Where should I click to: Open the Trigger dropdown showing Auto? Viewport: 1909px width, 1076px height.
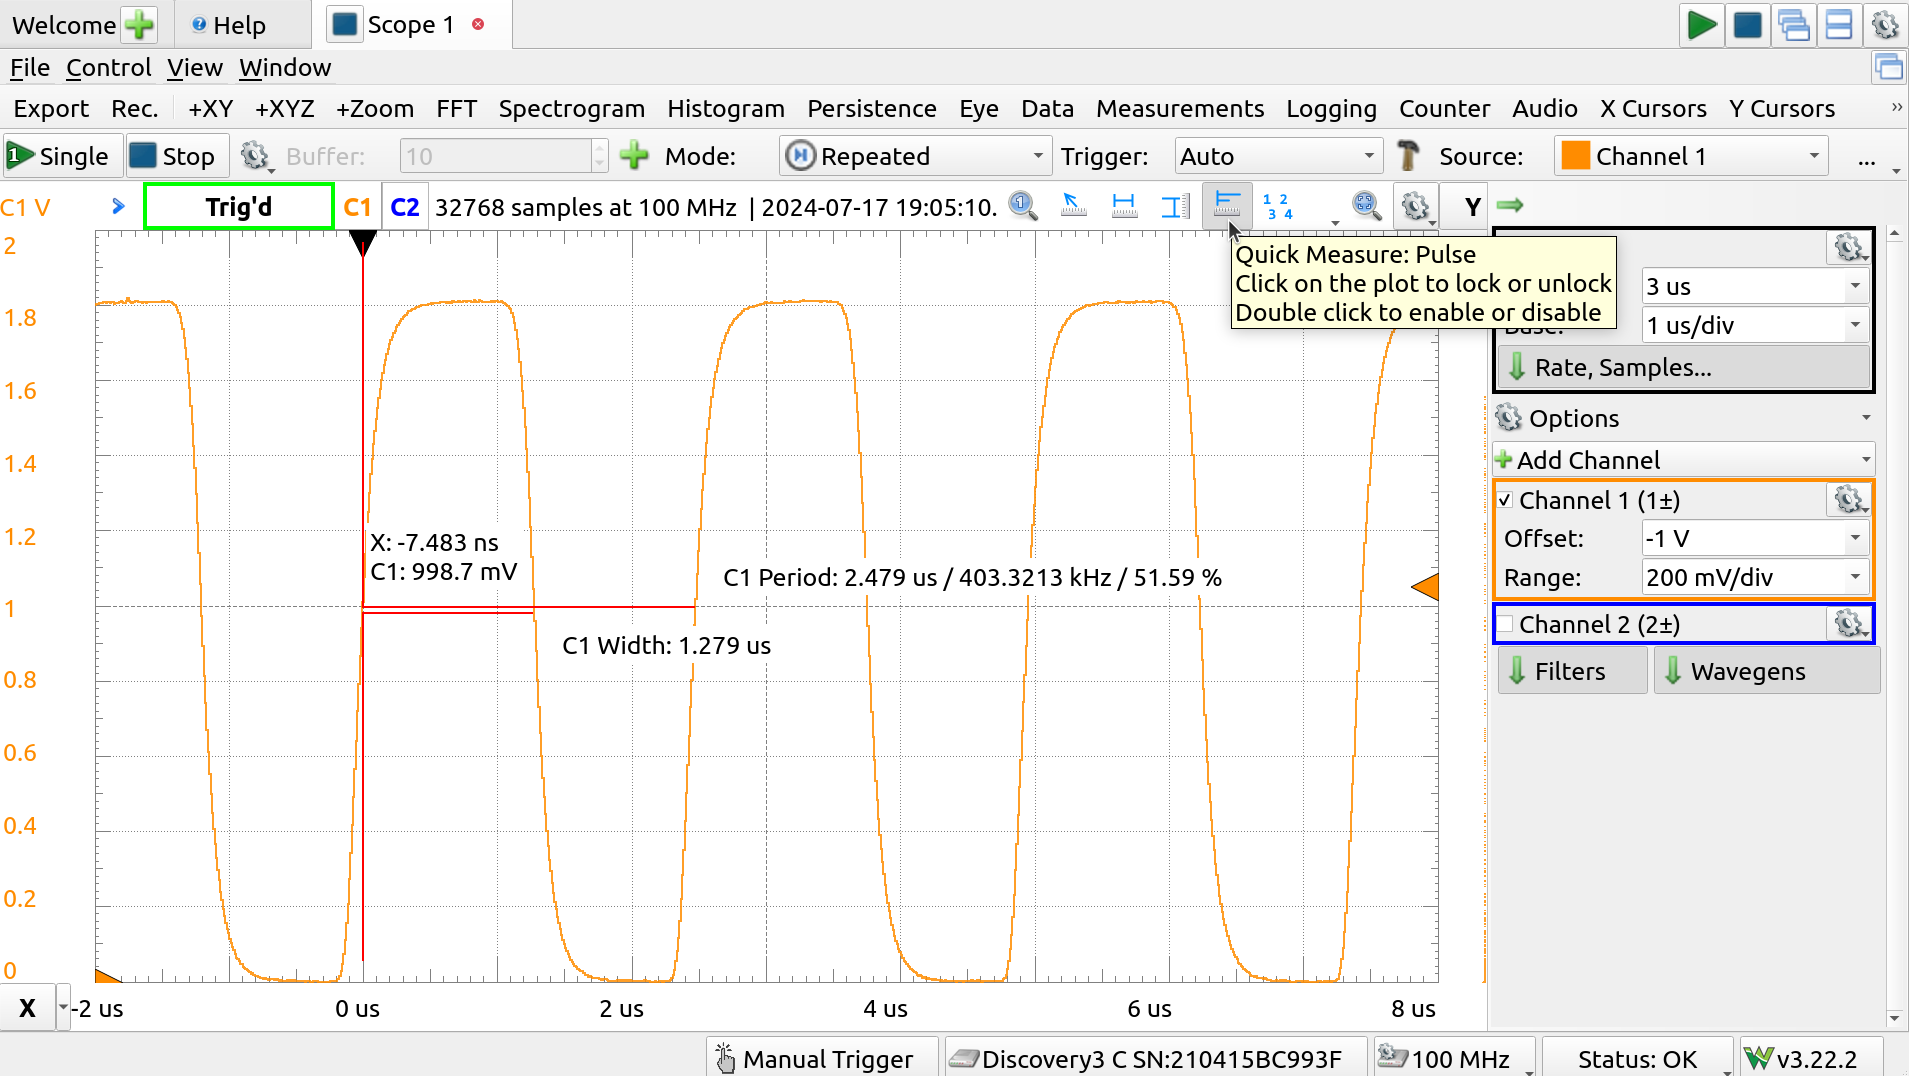1278,156
